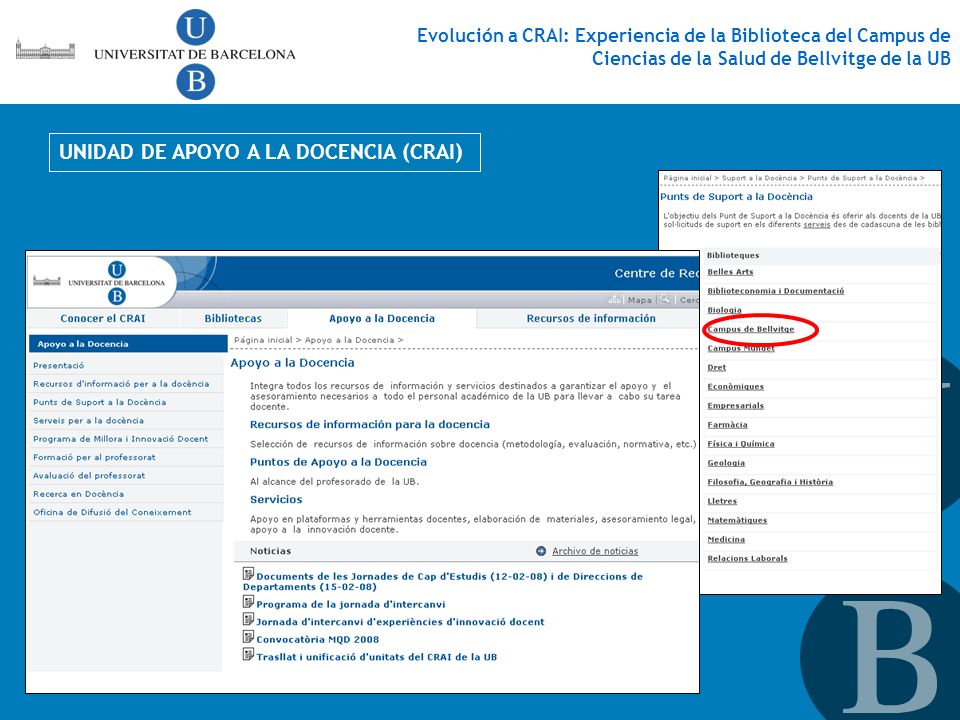Click Página inicial in the CRAI breadcrumb
This screenshot has width=960, height=720.
tap(263, 340)
